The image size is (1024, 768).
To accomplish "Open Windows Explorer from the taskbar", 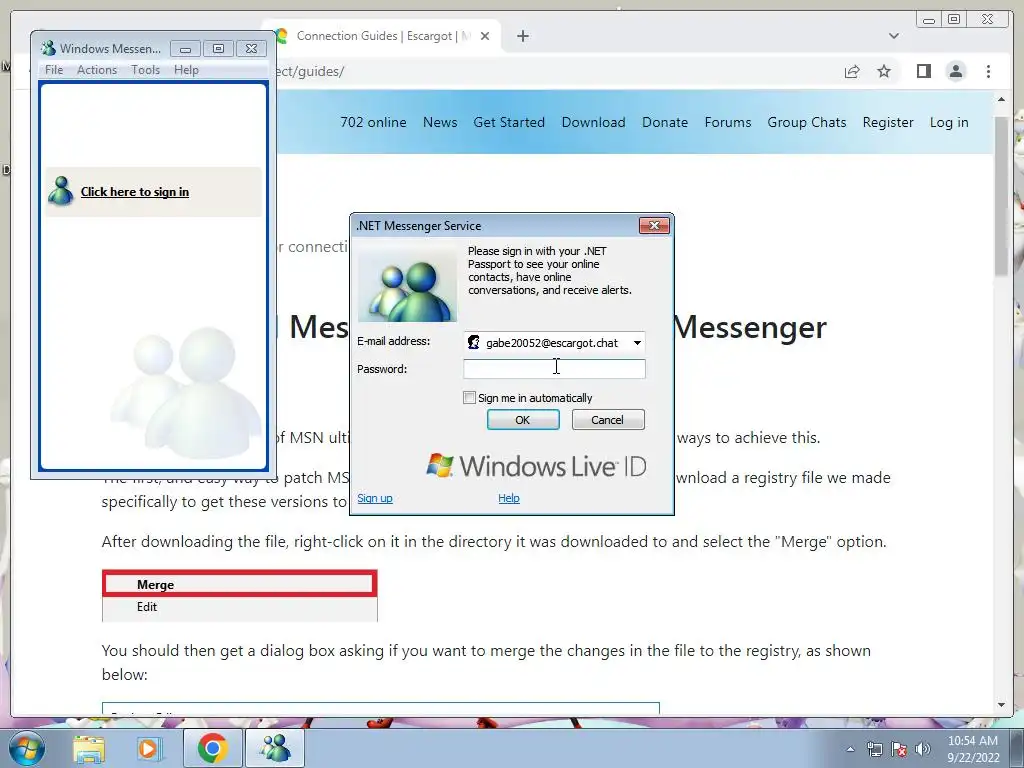I will pos(89,748).
